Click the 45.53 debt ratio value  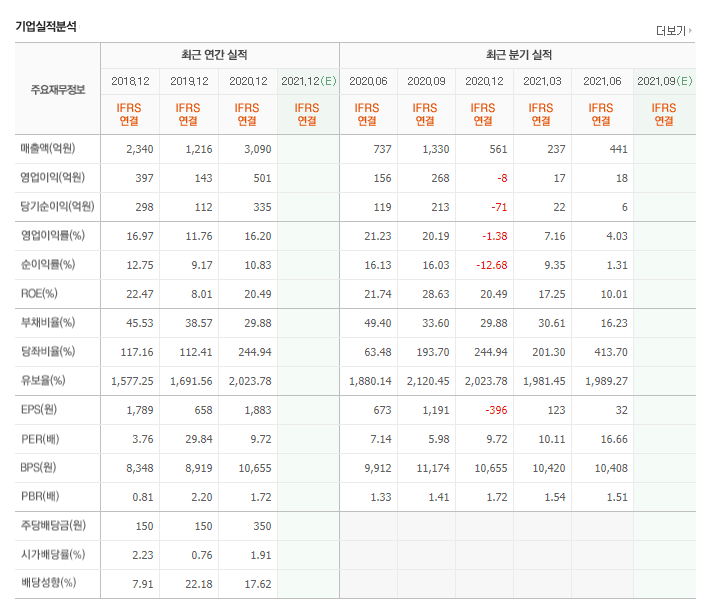[x=140, y=323]
